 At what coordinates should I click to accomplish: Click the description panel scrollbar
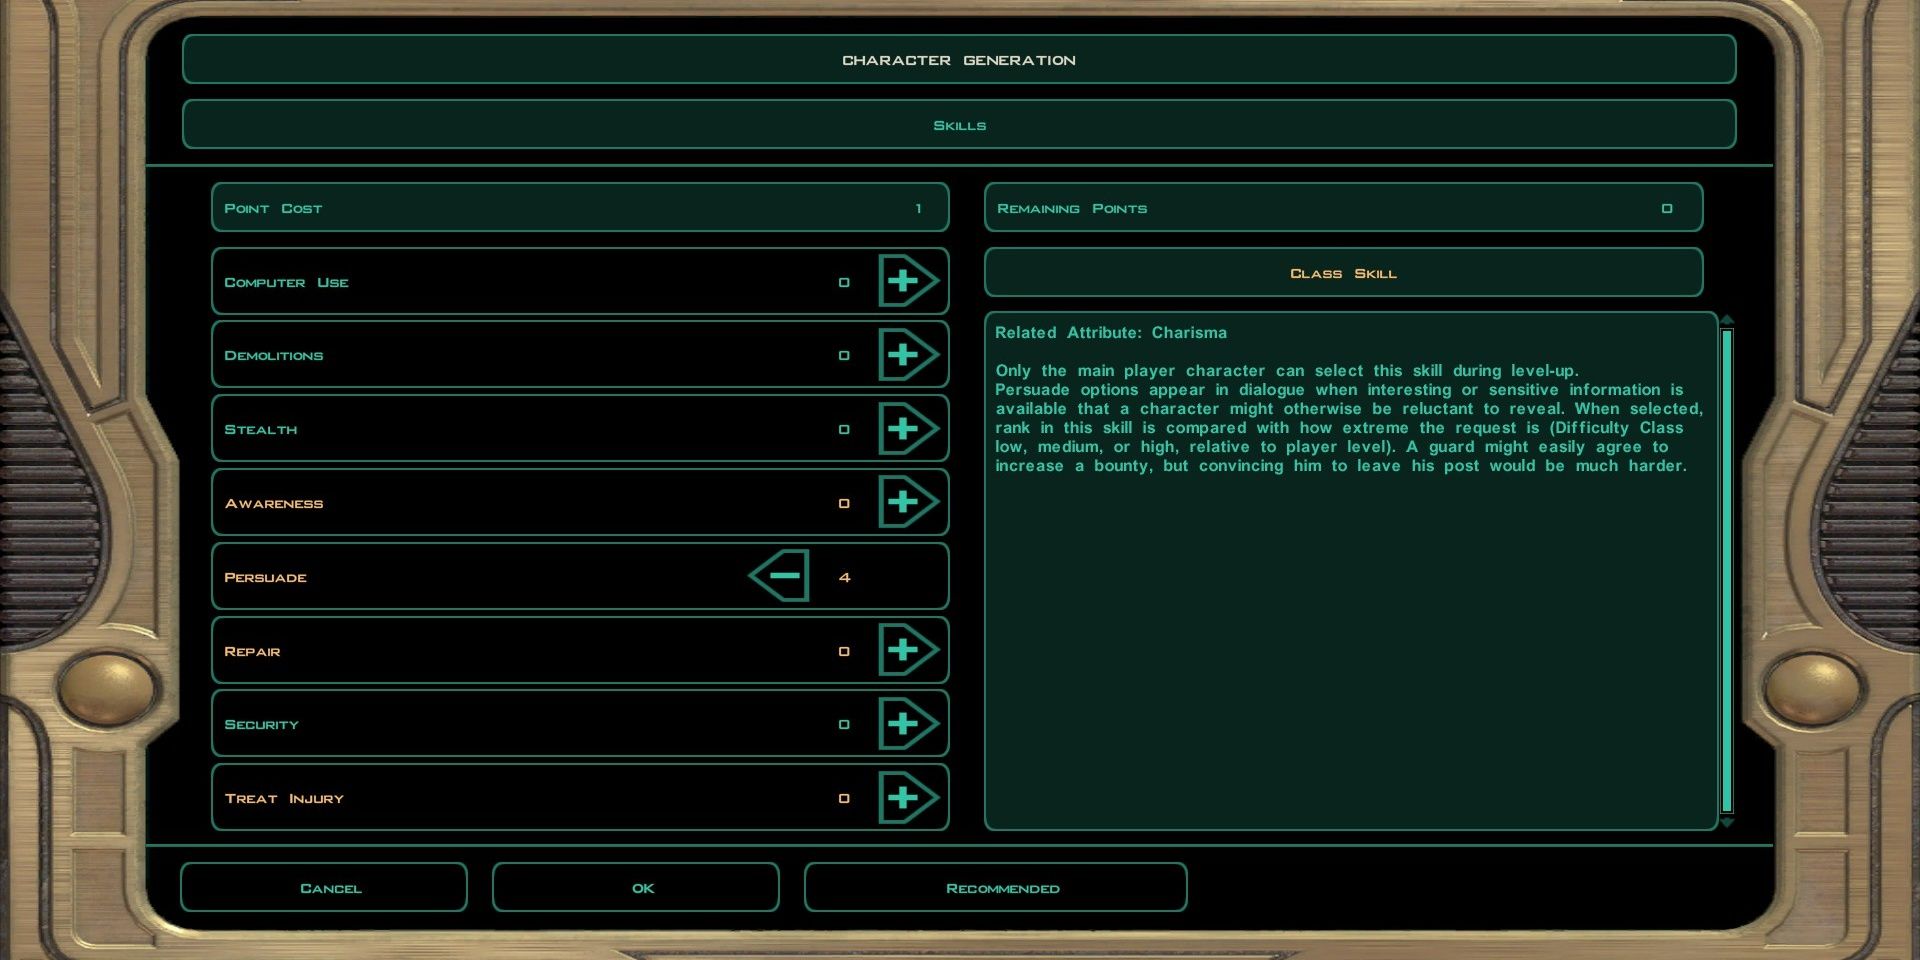click(1727, 570)
